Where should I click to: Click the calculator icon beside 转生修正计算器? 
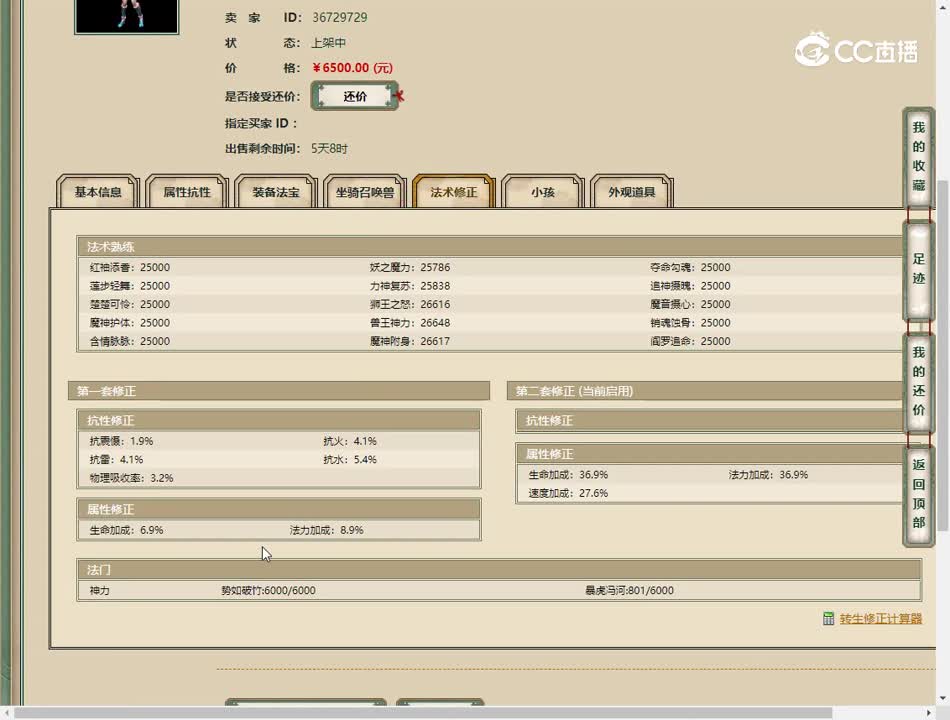pyautogui.click(x=828, y=619)
